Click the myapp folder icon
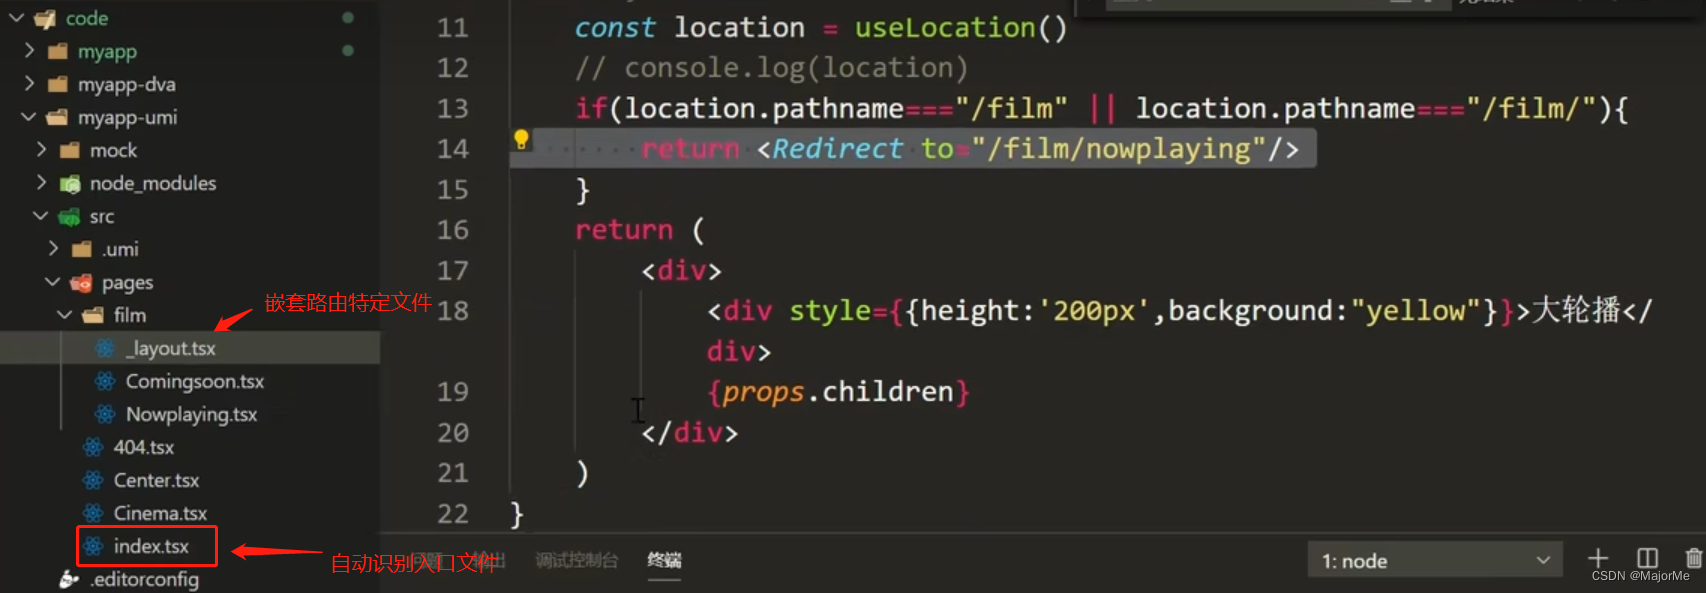The height and width of the screenshot is (593, 1706). click(x=58, y=51)
